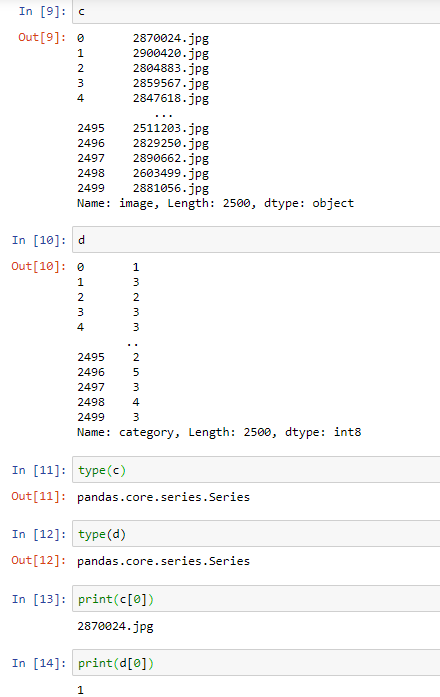The width and height of the screenshot is (440, 697).
Task: Click the 'Name: category, Length: 2500' summary line
Action: tap(219, 433)
